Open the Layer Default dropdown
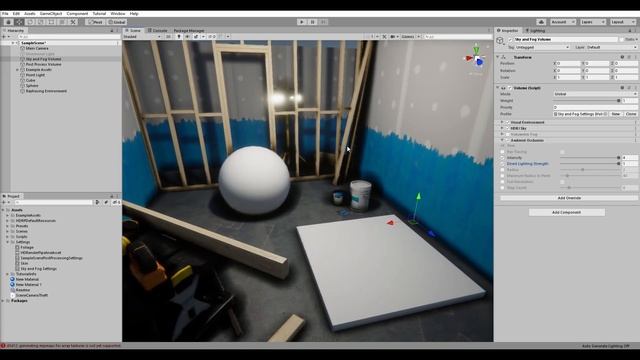This screenshot has height=360, width=640. tap(611, 47)
